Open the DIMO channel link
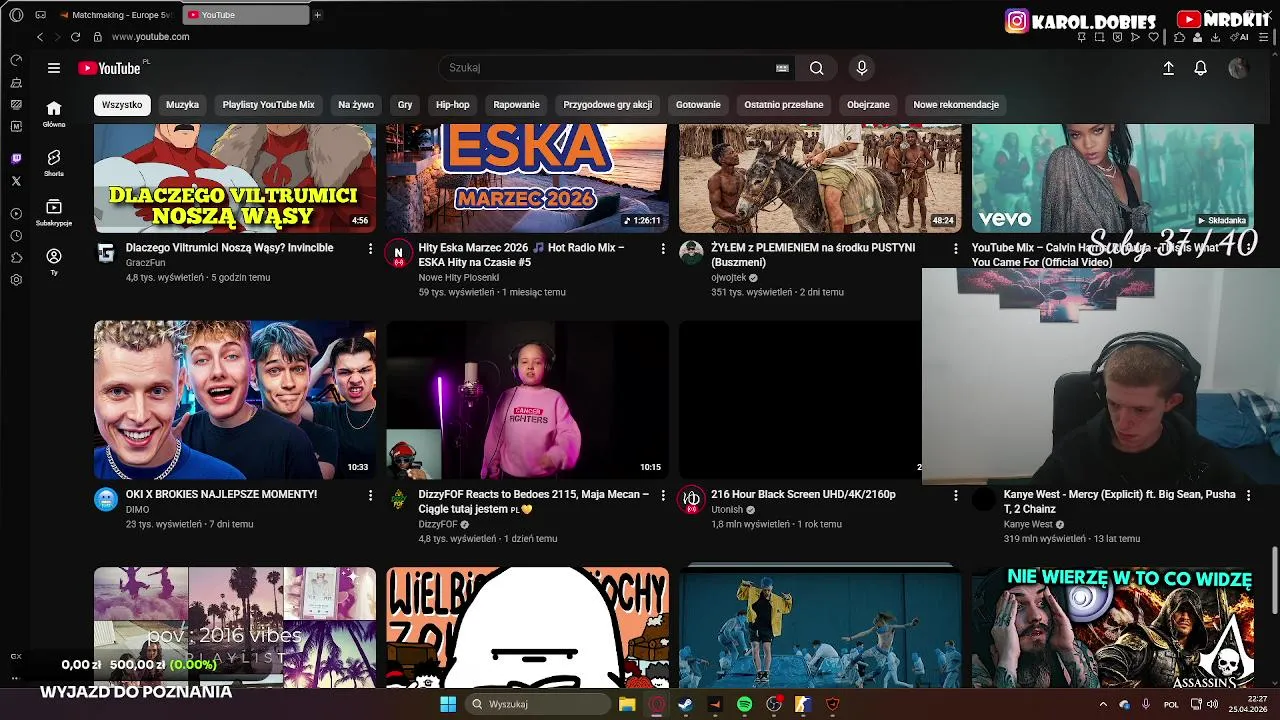The height and width of the screenshot is (720, 1280). pos(137,510)
